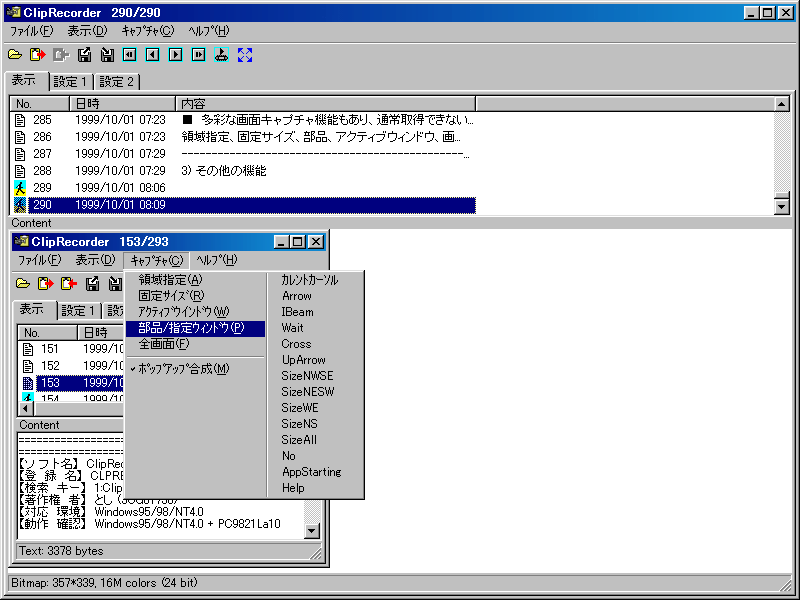Click the No. column header in the main list
Screen dimensions: 800x600
click(40, 104)
